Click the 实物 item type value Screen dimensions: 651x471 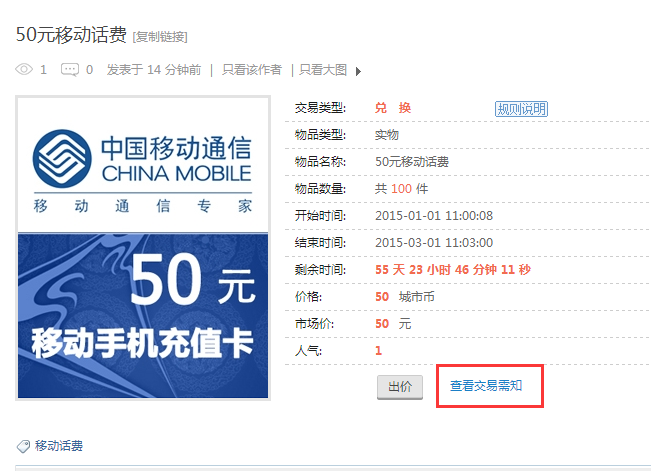pos(387,135)
